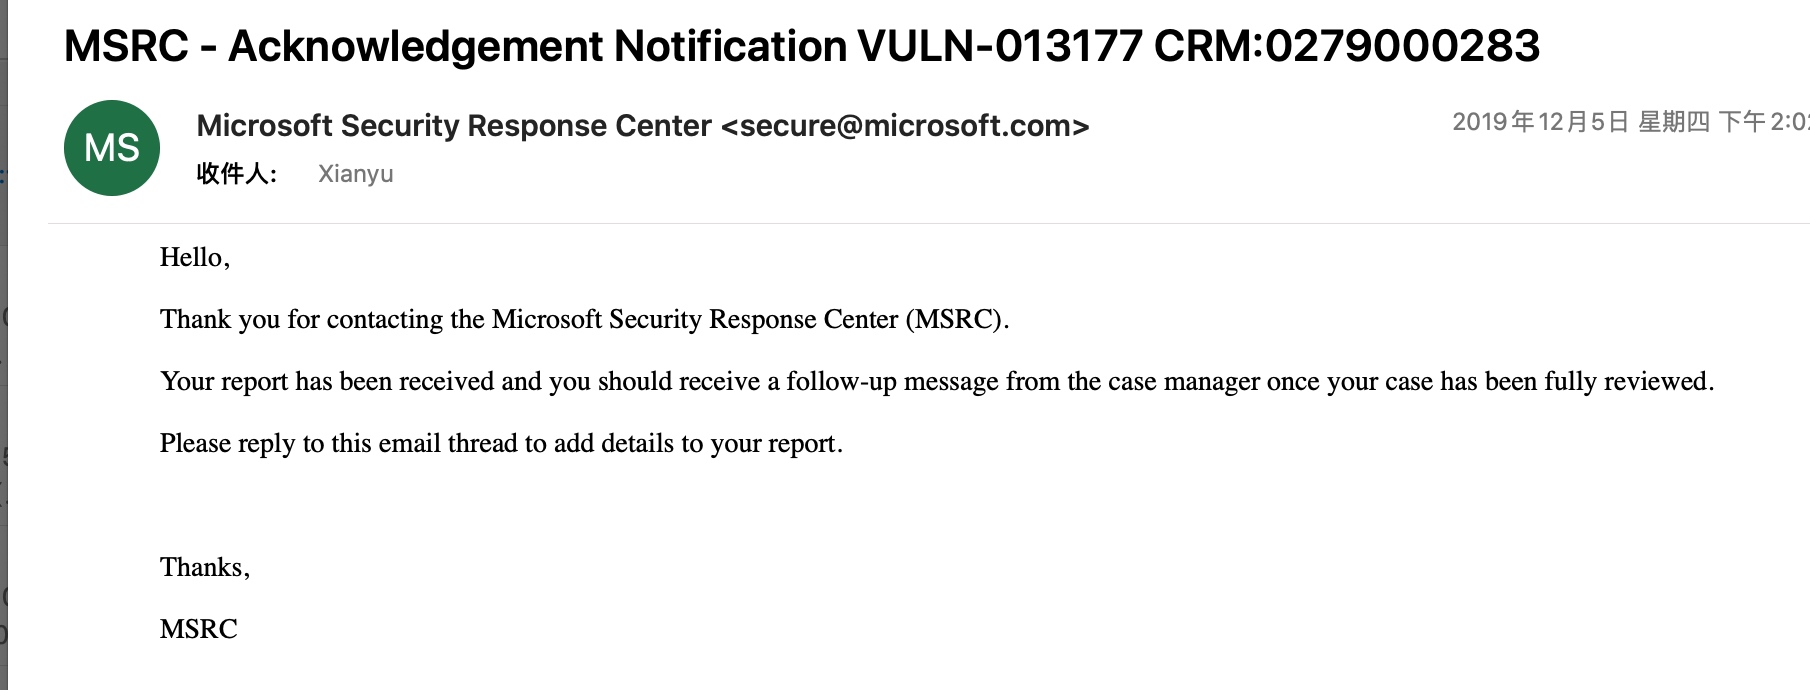The width and height of the screenshot is (1810, 690).
Task: Click the "Thanks," closing line
Action: click(x=205, y=568)
